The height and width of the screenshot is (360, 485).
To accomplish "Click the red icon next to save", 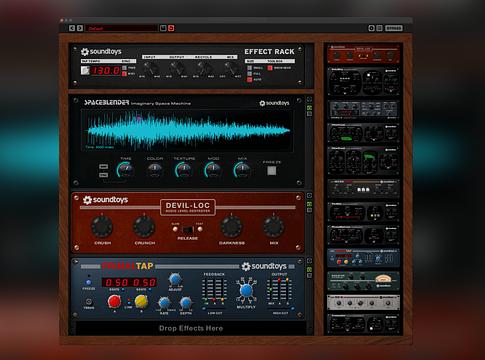I will click(x=171, y=28).
